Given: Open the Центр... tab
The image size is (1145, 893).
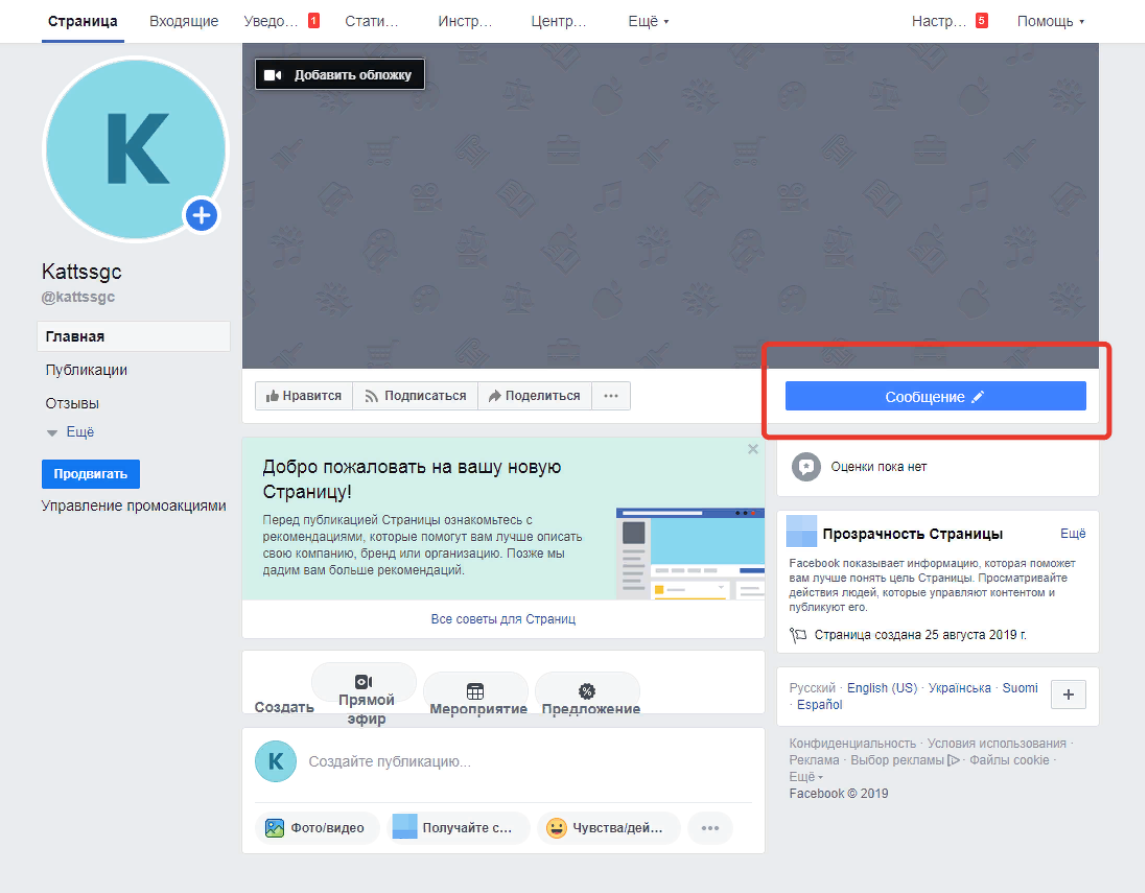Looking at the screenshot, I should pos(559,21).
